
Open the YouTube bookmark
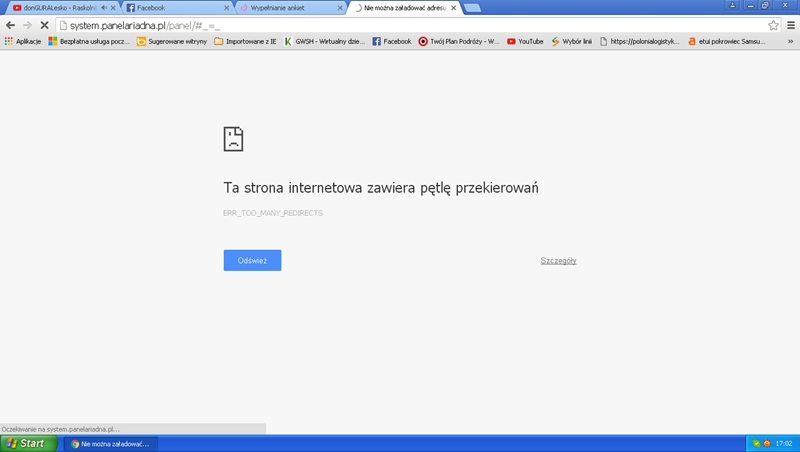525,42
